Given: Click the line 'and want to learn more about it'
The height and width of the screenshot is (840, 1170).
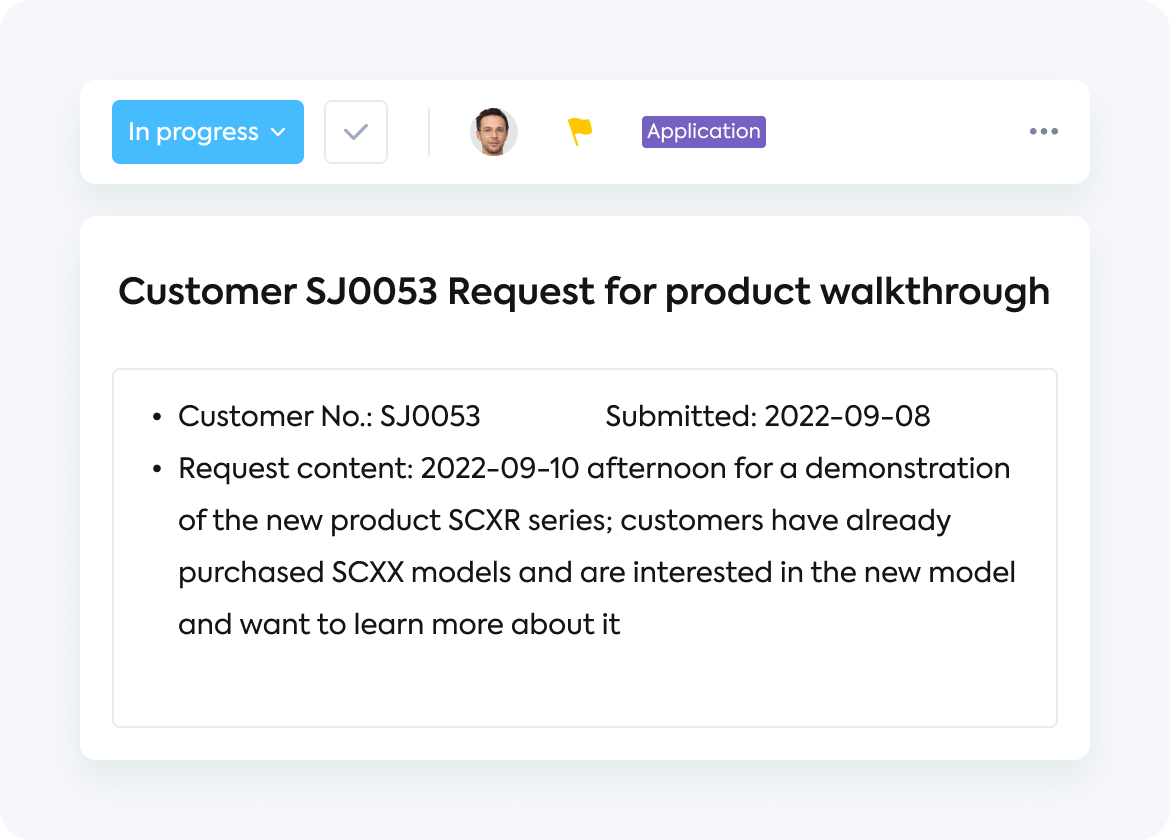Looking at the screenshot, I should [399, 624].
